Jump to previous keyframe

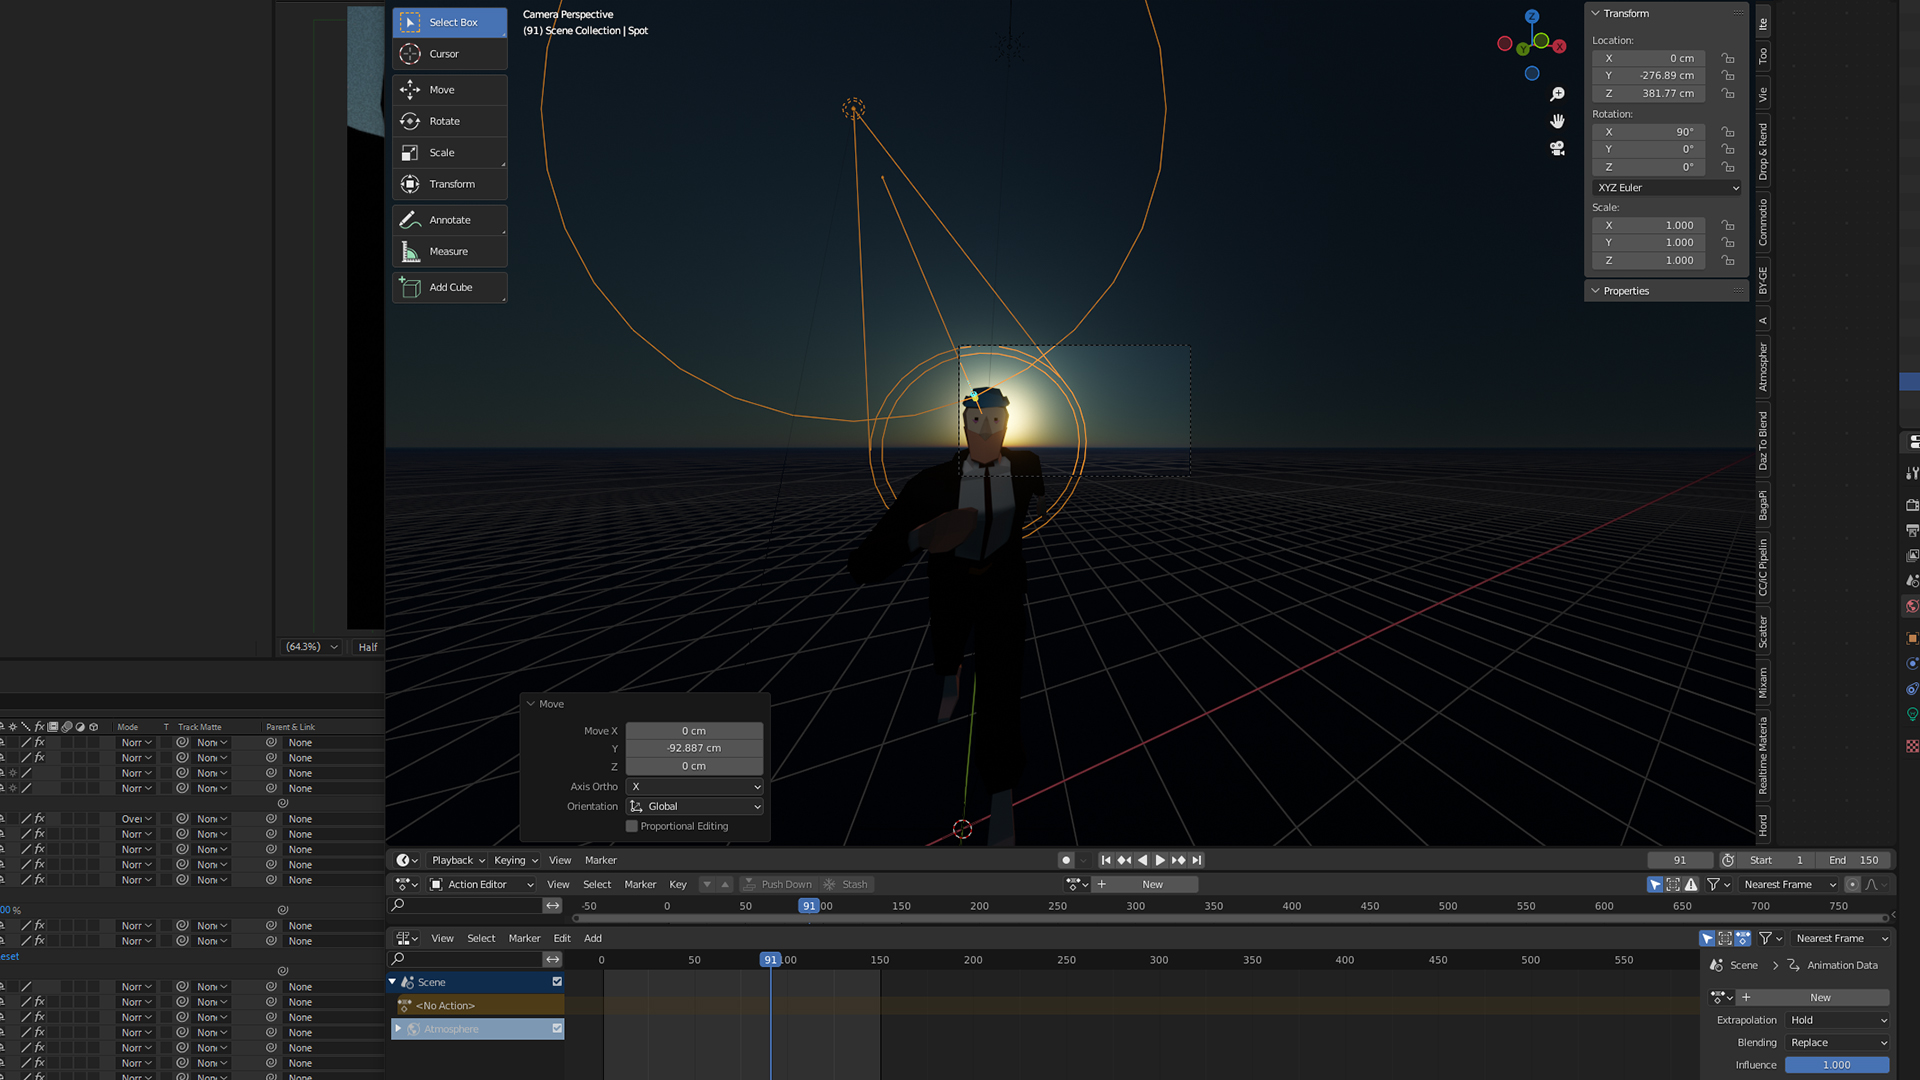tap(1124, 860)
